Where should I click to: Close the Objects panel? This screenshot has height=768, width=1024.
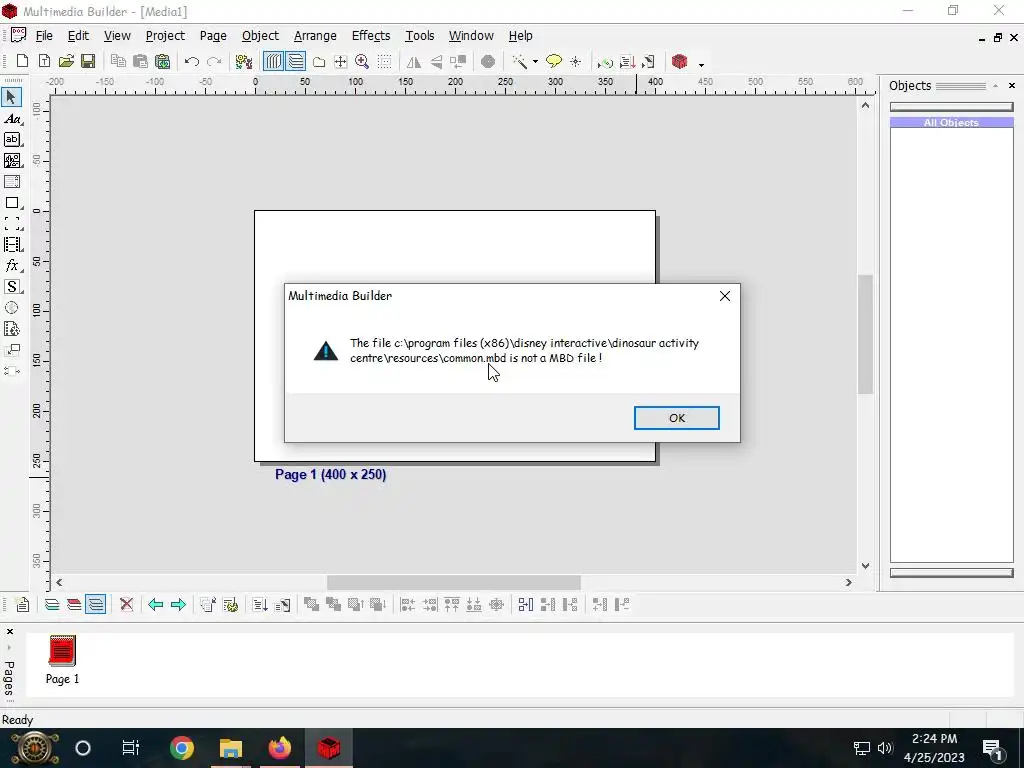click(1012, 86)
